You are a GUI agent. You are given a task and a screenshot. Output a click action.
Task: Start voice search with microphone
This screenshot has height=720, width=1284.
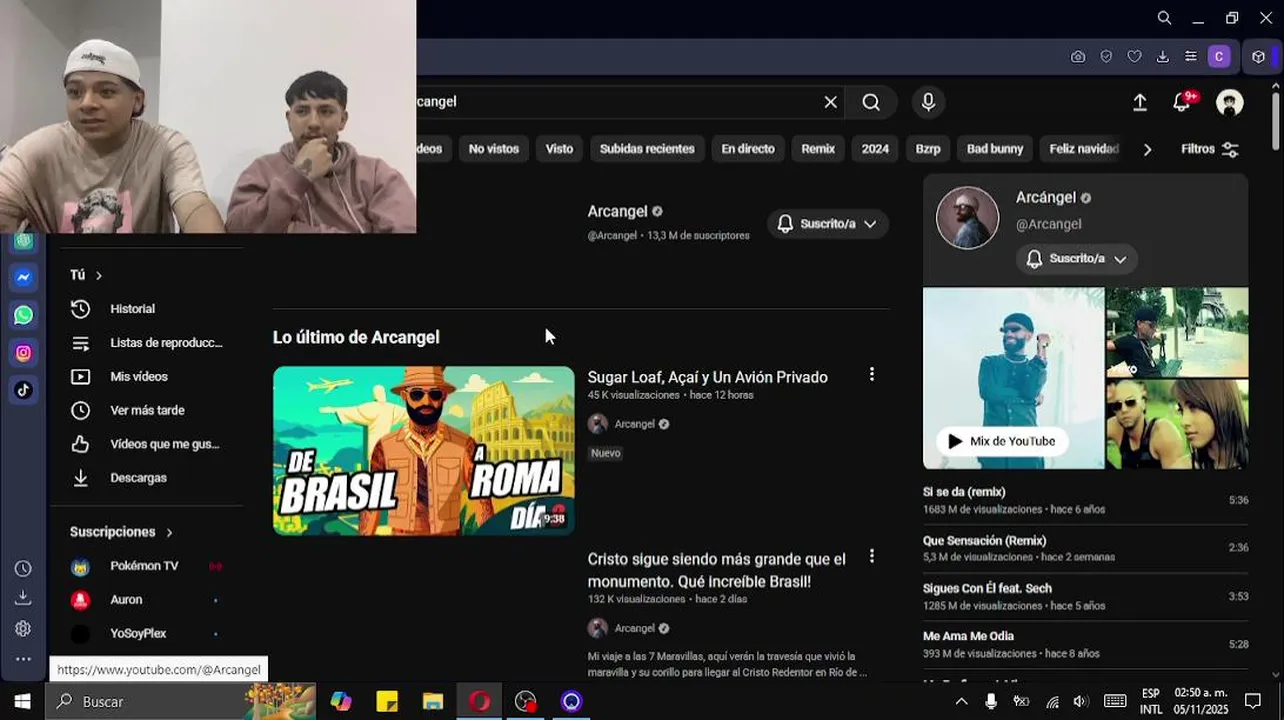coord(928,102)
